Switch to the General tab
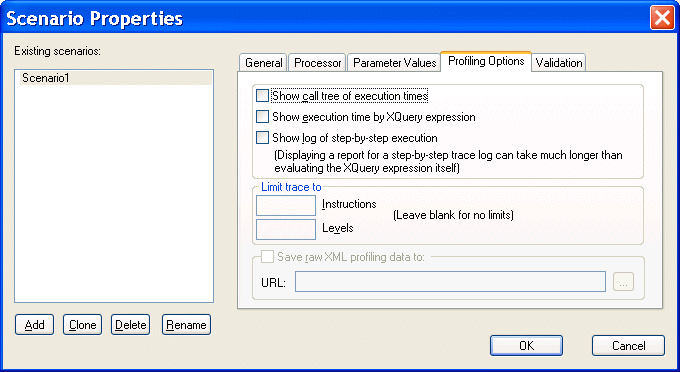The width and height of the screenshot is (680, 372). click(263, 63)
